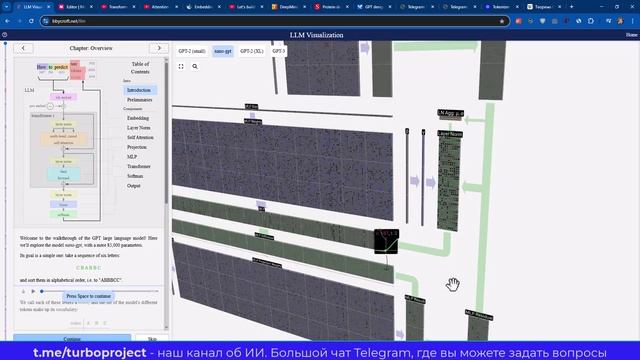This screenshot has height=360, width=640.
Task: Go to the next chapter with right chevron
Action: point(159,48)
